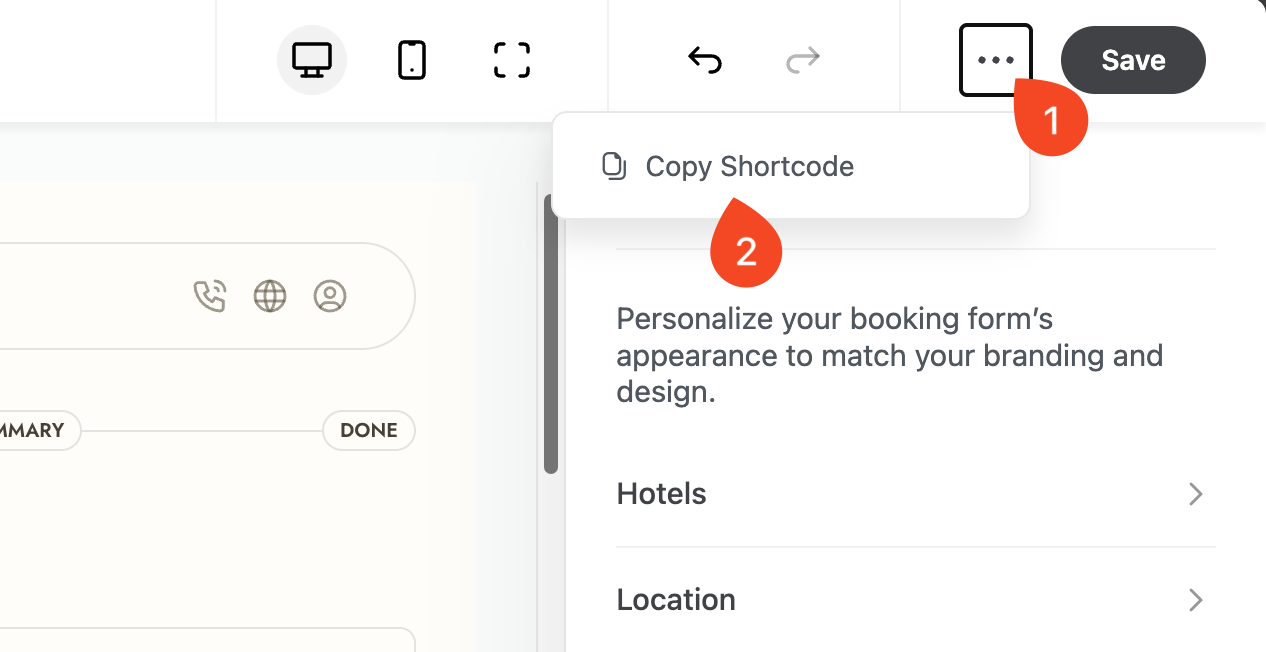
Task: Click the Hotels row chevron arrow
Action: click(1195, 494)
